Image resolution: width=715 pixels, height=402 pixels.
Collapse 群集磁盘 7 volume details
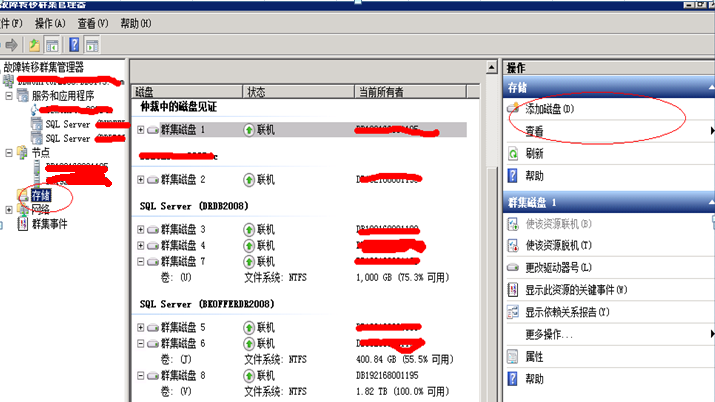point(141,261)
